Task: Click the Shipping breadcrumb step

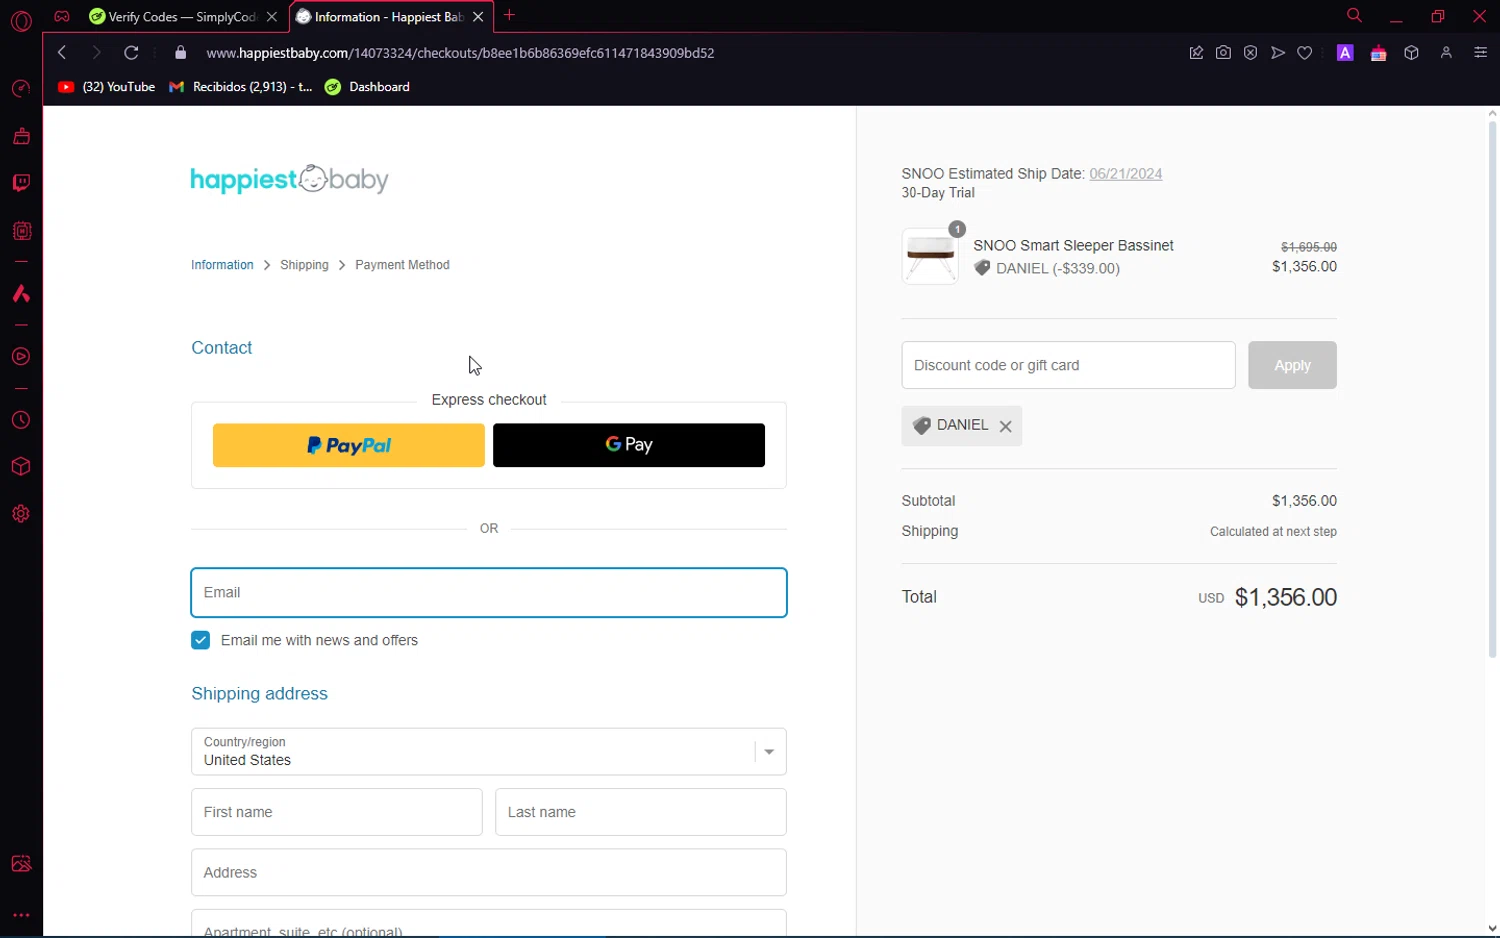Action: pyautogui.click(x=304, y=265)
